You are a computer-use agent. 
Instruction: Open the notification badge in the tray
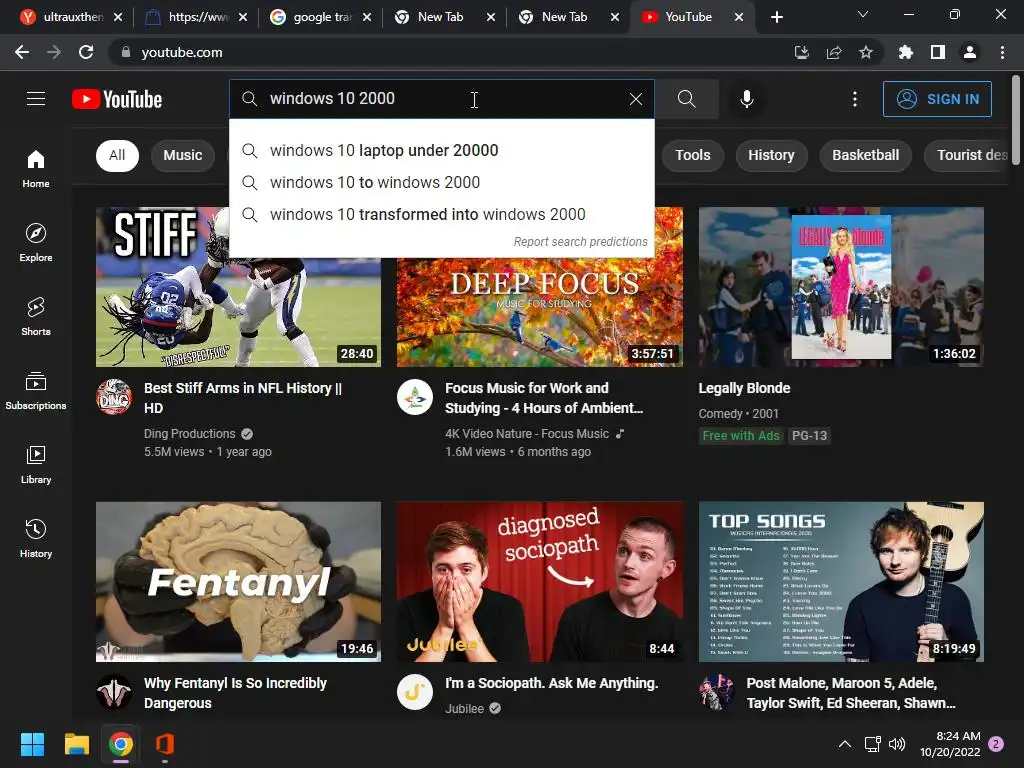click(996, 744)
